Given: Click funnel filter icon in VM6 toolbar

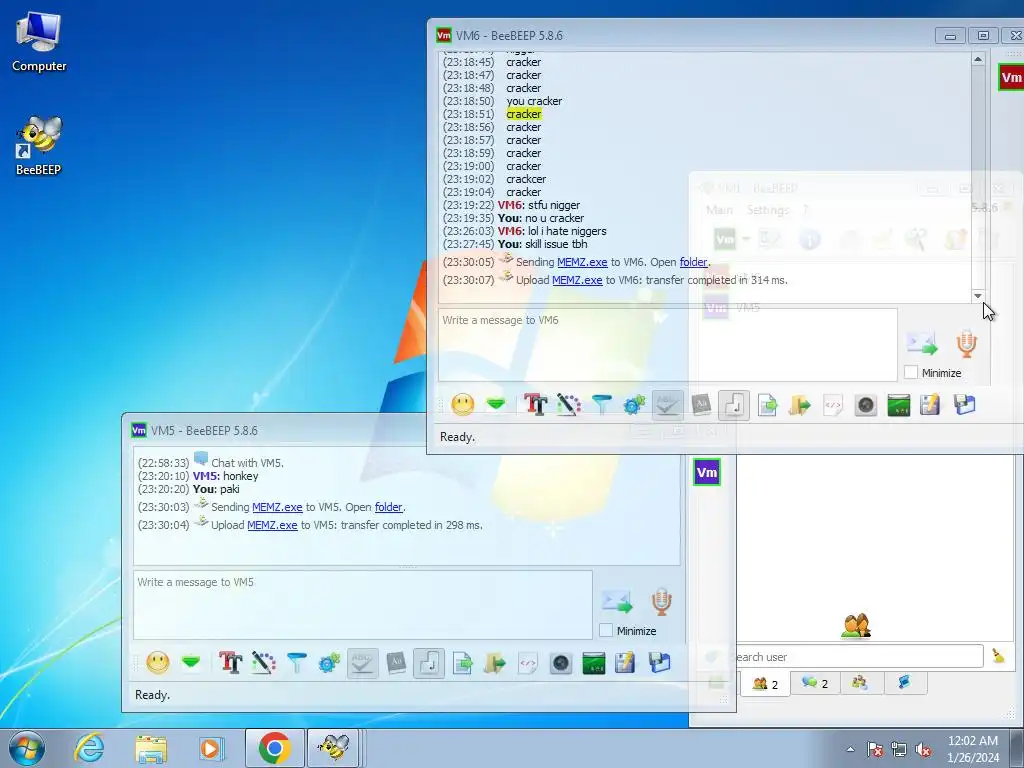Looking at the screenshot, I should (x=601, y=405).
